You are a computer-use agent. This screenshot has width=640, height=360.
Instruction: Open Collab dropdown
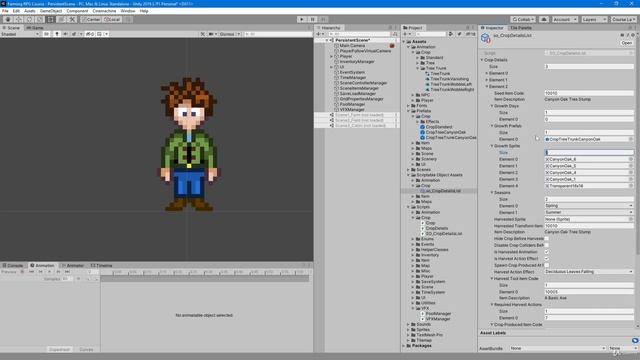point(523,19)
